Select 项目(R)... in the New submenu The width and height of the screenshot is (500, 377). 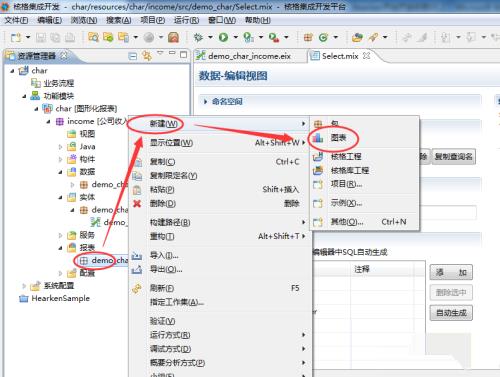click(x=364, y=184)
